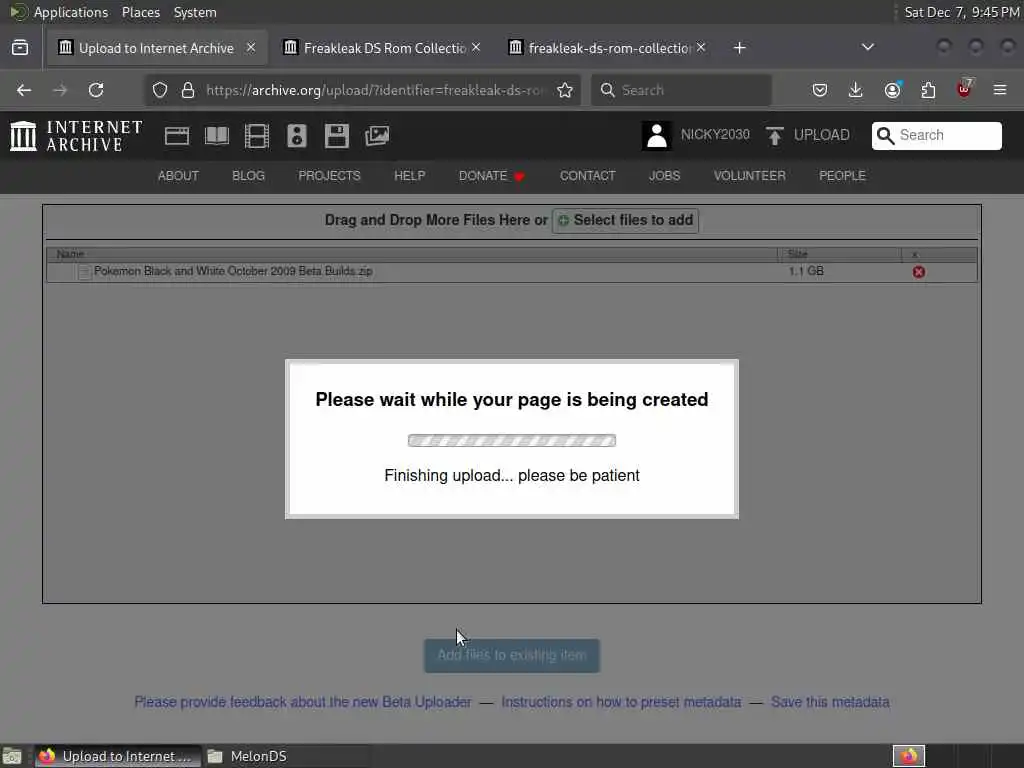The image size is (1024, 768).
Task: Close the Upload to Internet Archive tab
Action: tap(251, 48)
